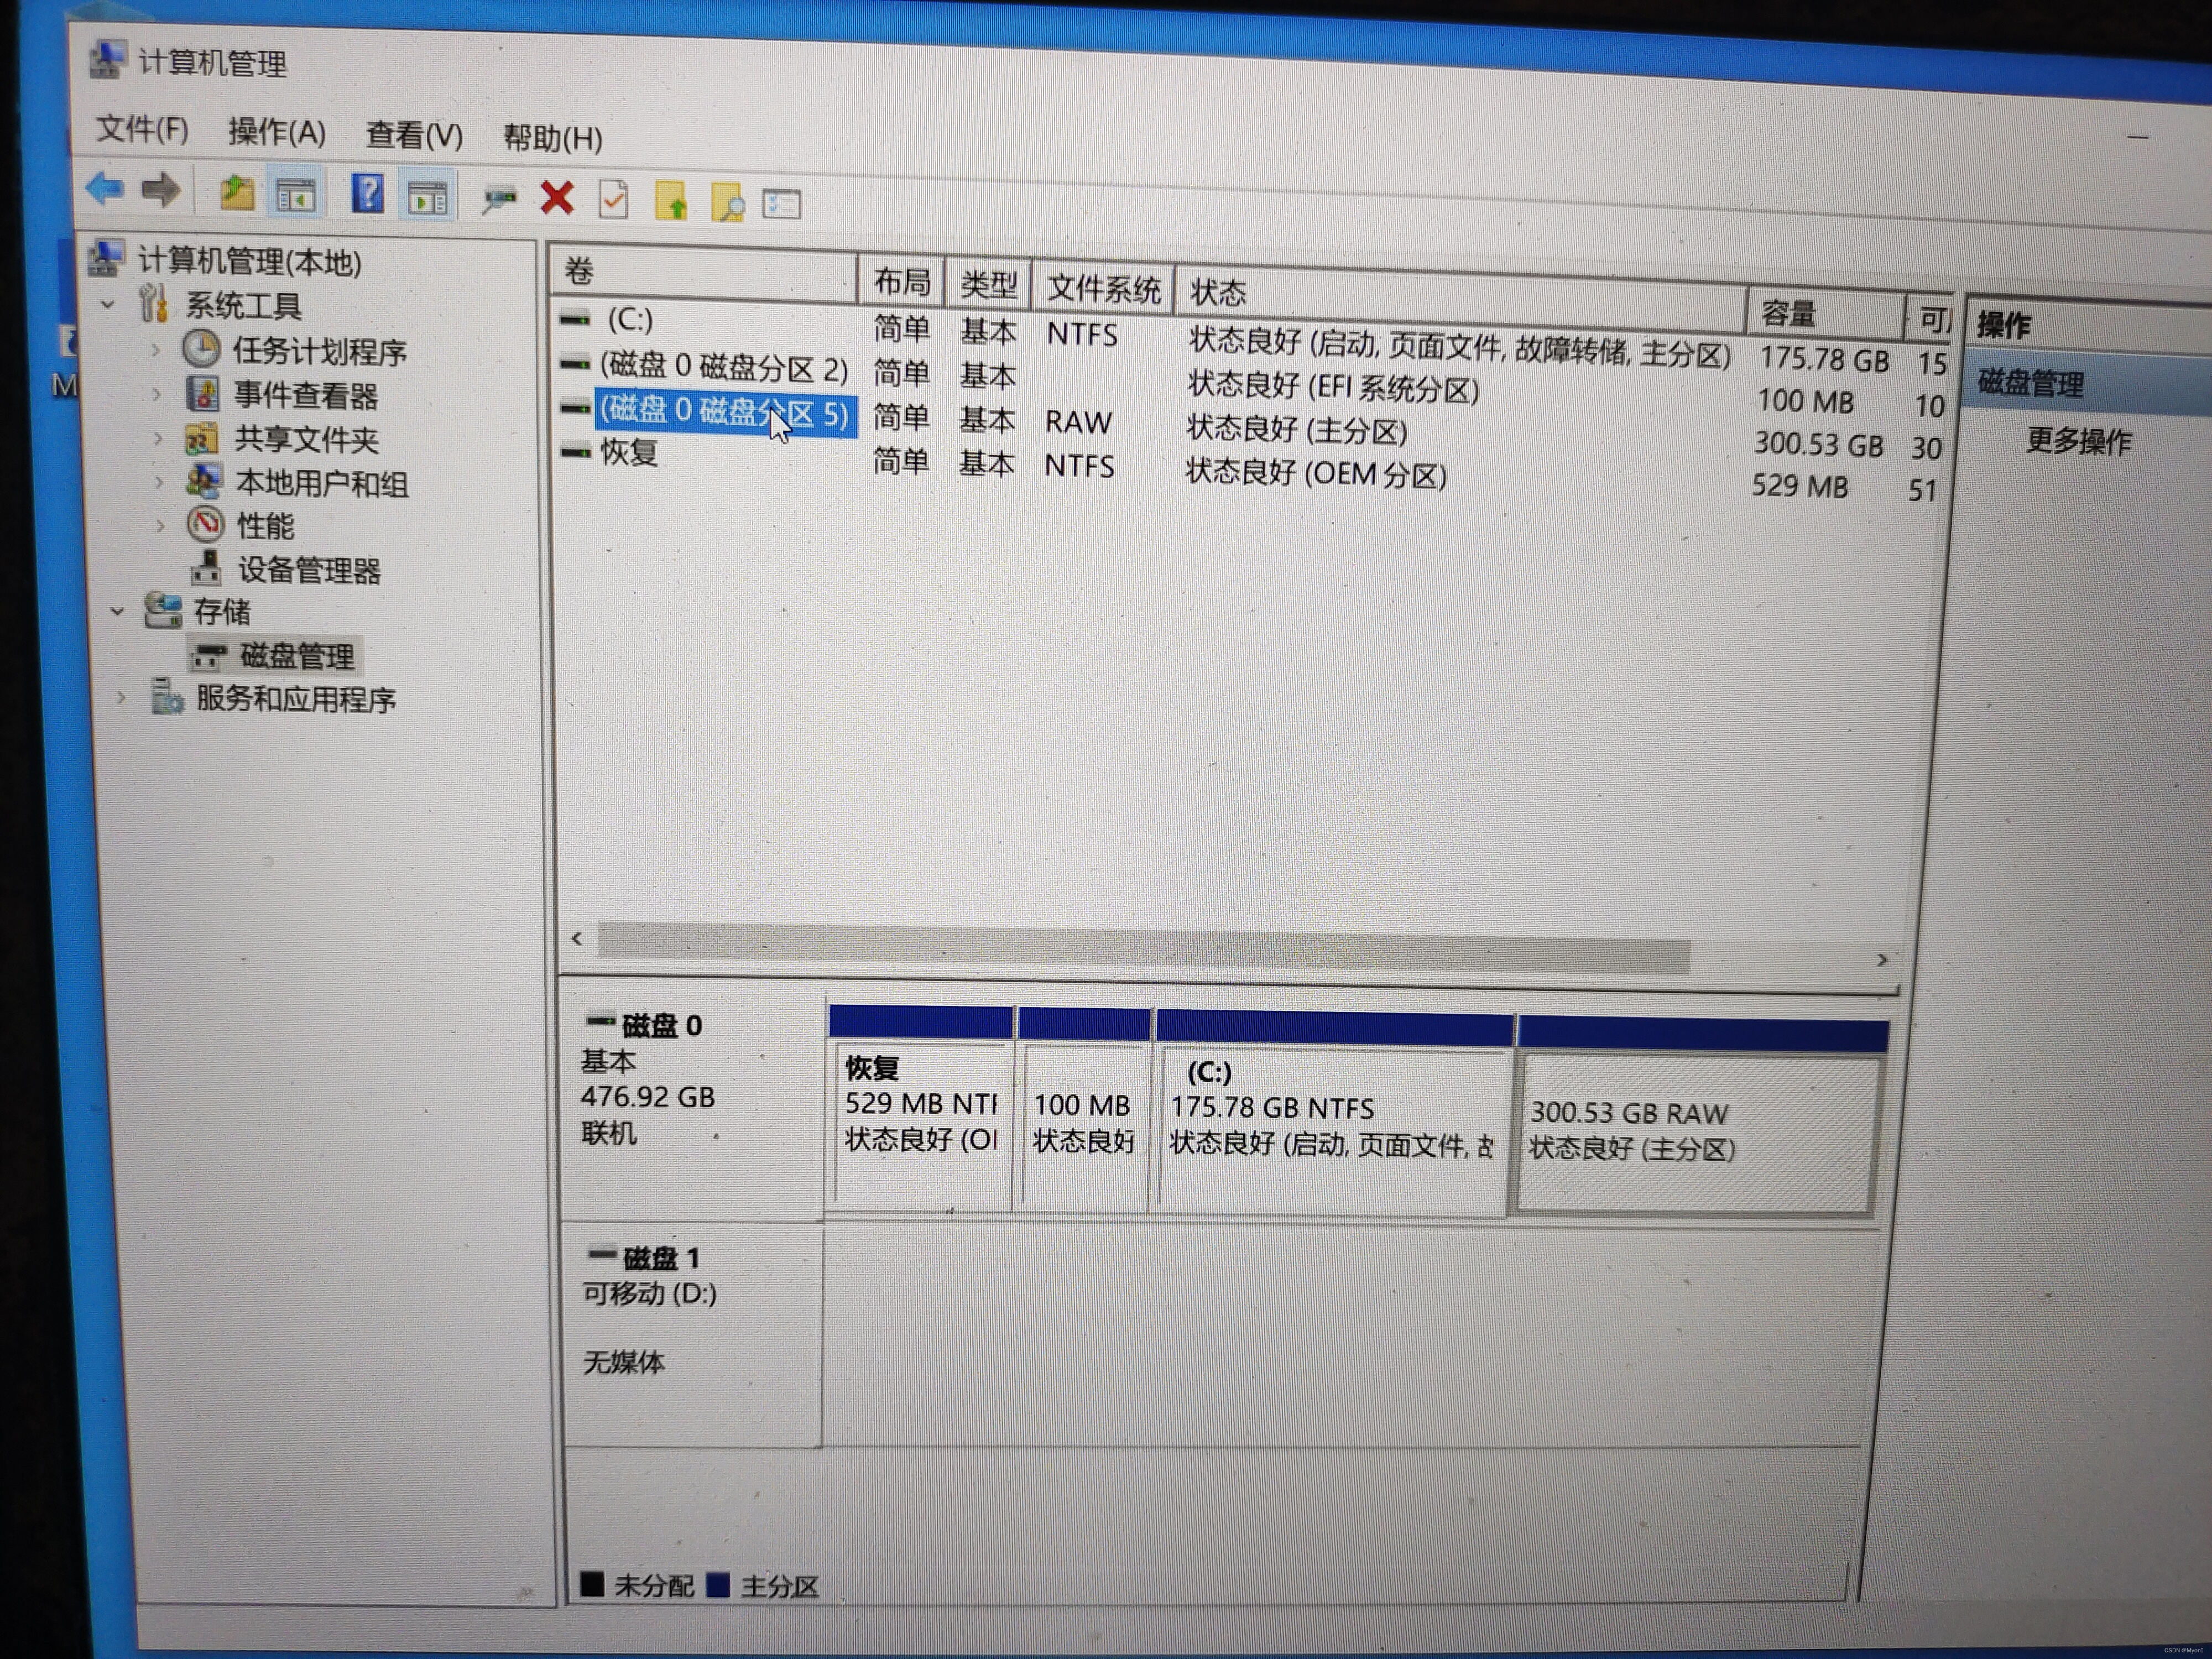Screen dimensions: 2212x1659
Task: Expand the 服务和应用程序 node
Action: point(121,697)
